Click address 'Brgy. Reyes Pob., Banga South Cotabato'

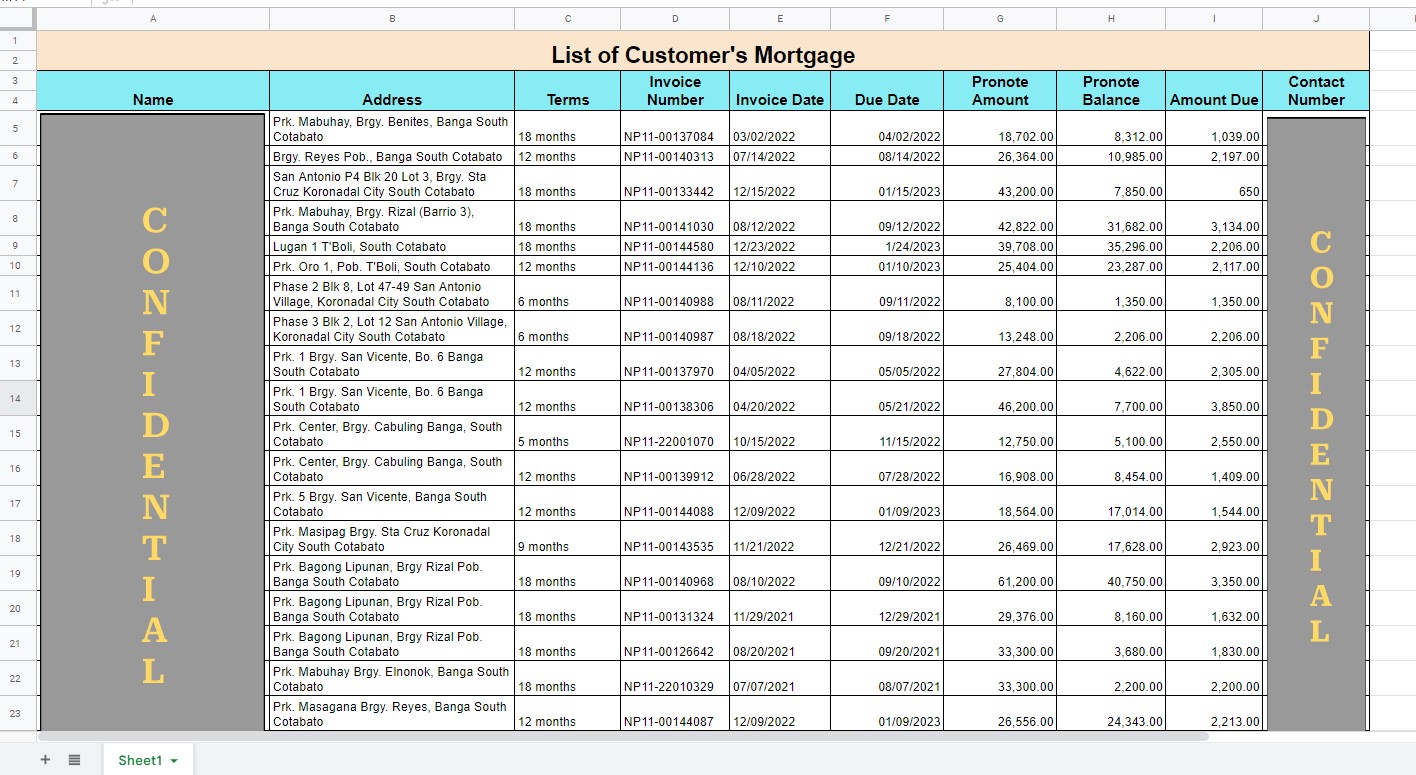click(x=392, y=156)
